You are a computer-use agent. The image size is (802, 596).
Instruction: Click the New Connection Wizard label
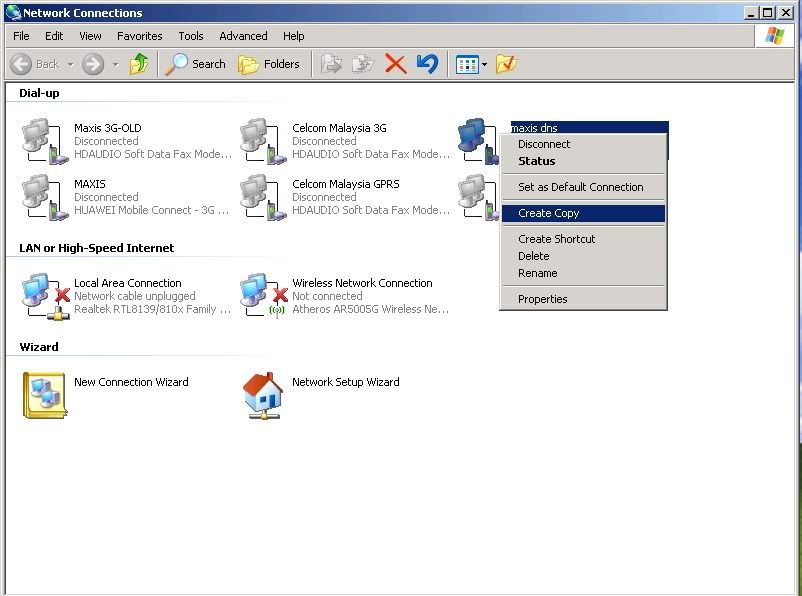131,382
